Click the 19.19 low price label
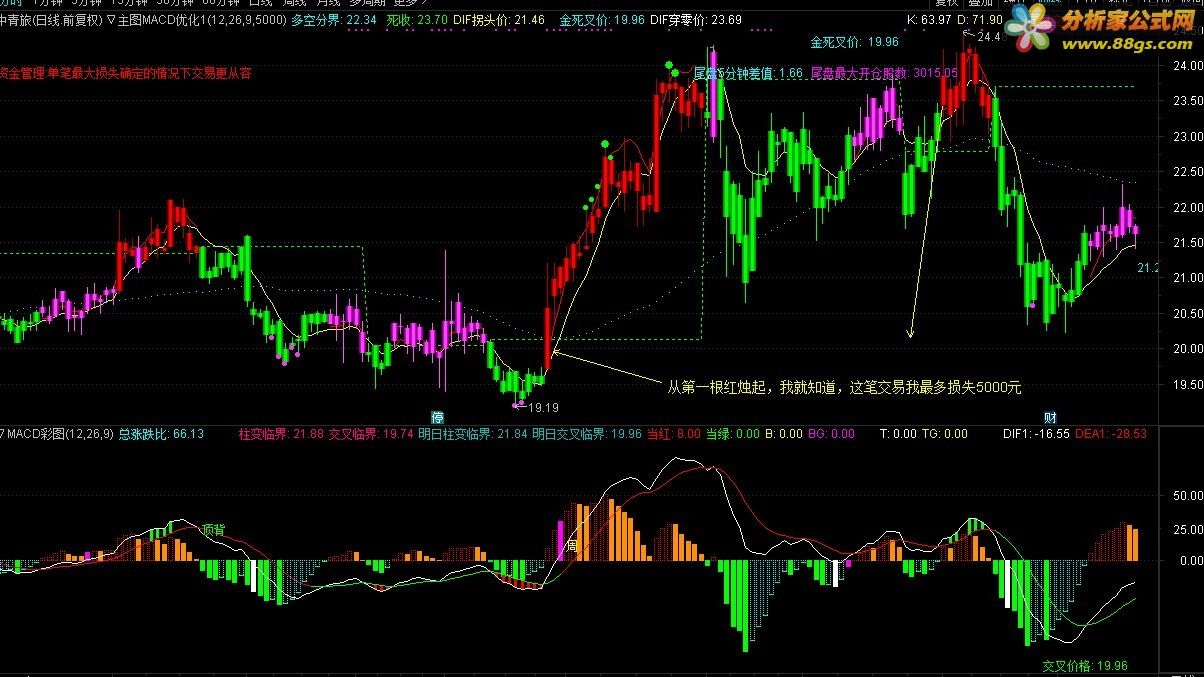 (542, 407)
